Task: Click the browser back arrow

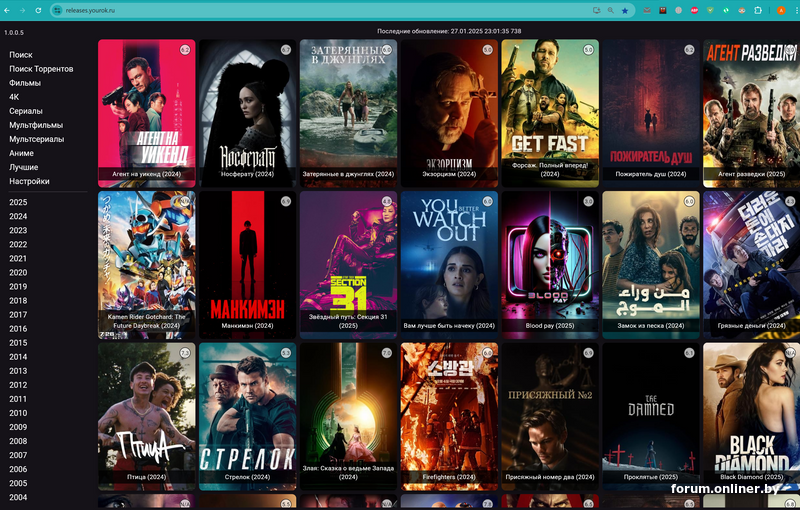Action: (x=7, y=10)
